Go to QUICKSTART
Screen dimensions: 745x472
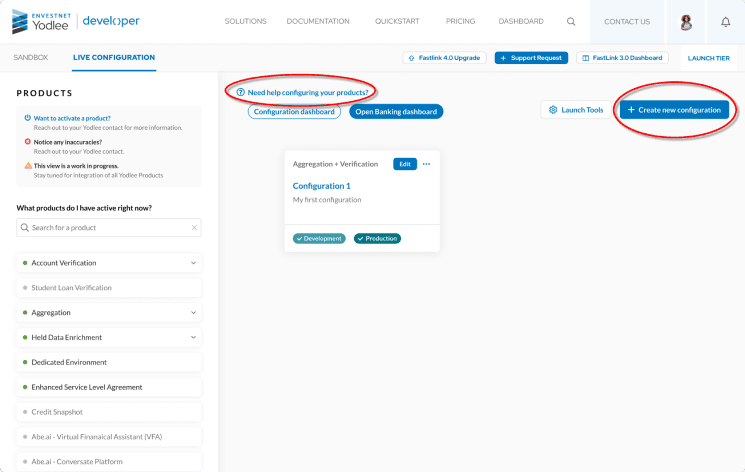[x=397, y=21]
